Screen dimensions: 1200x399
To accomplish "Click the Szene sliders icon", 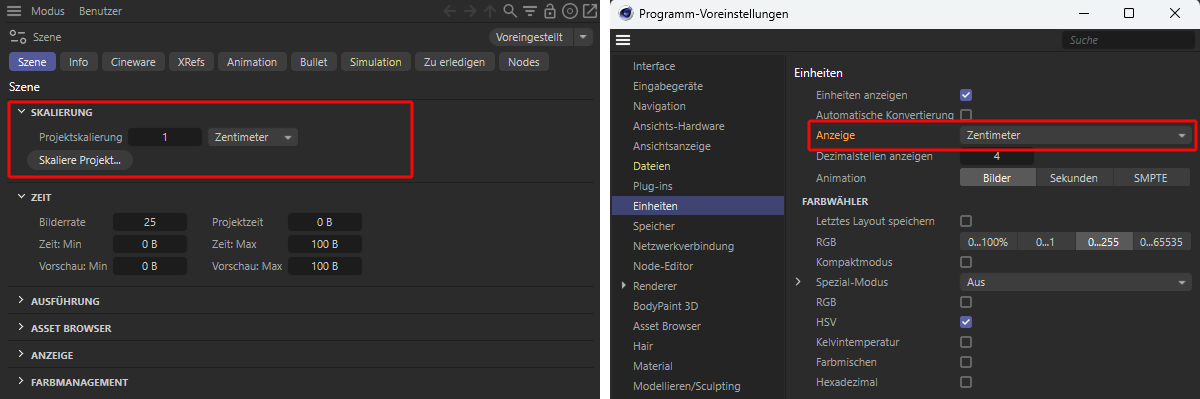I will click(16, 37).
